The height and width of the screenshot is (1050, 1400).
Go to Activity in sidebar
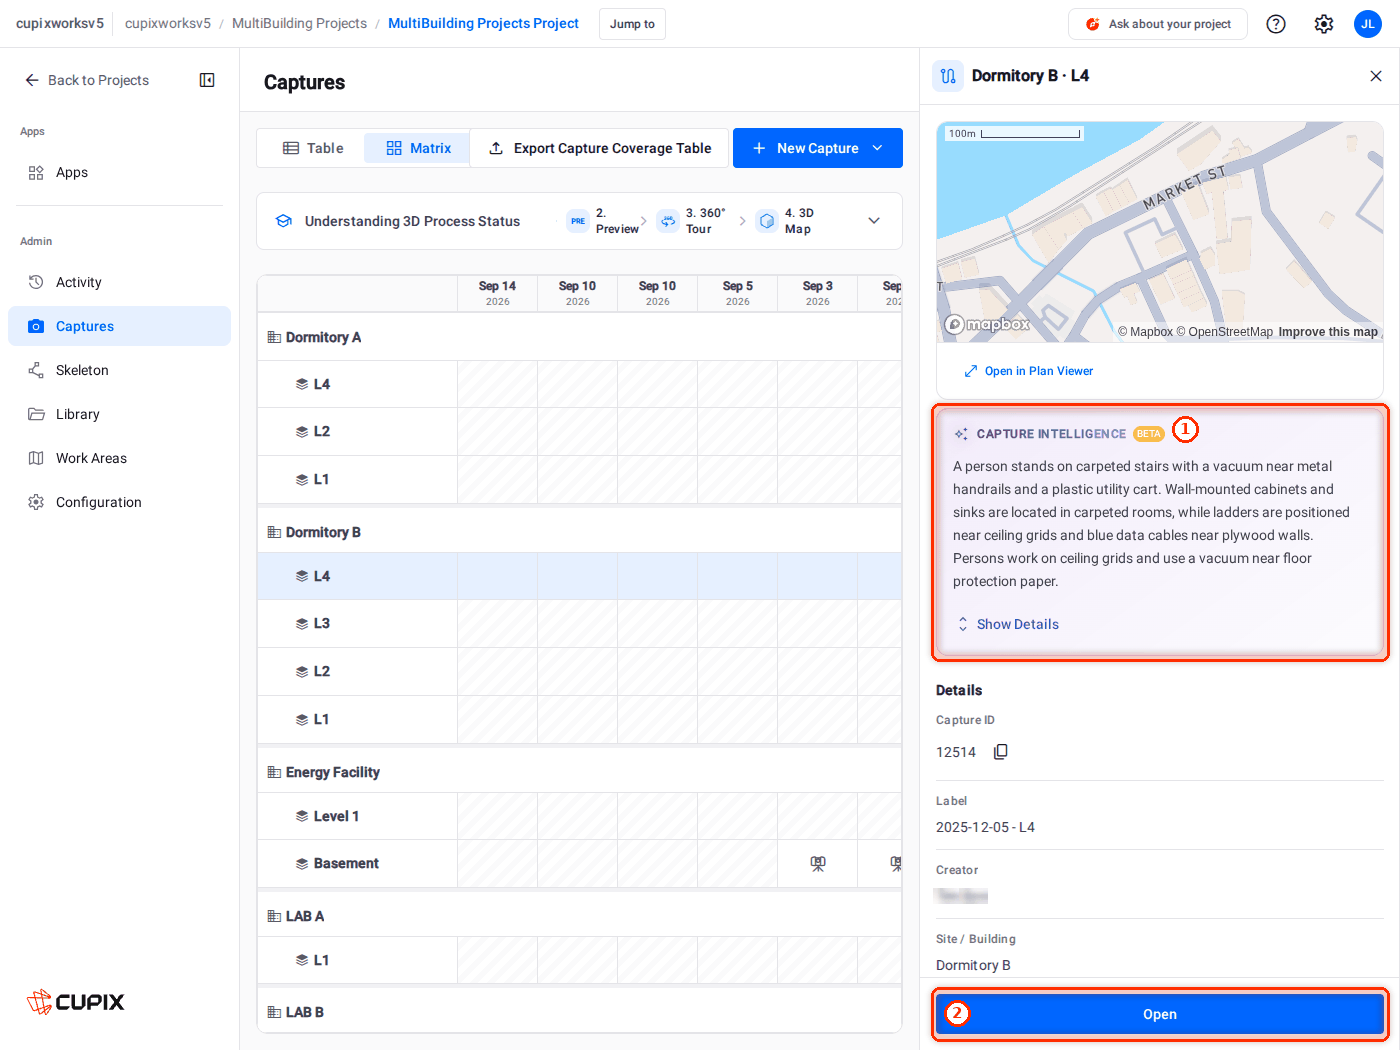coord(120,282)
